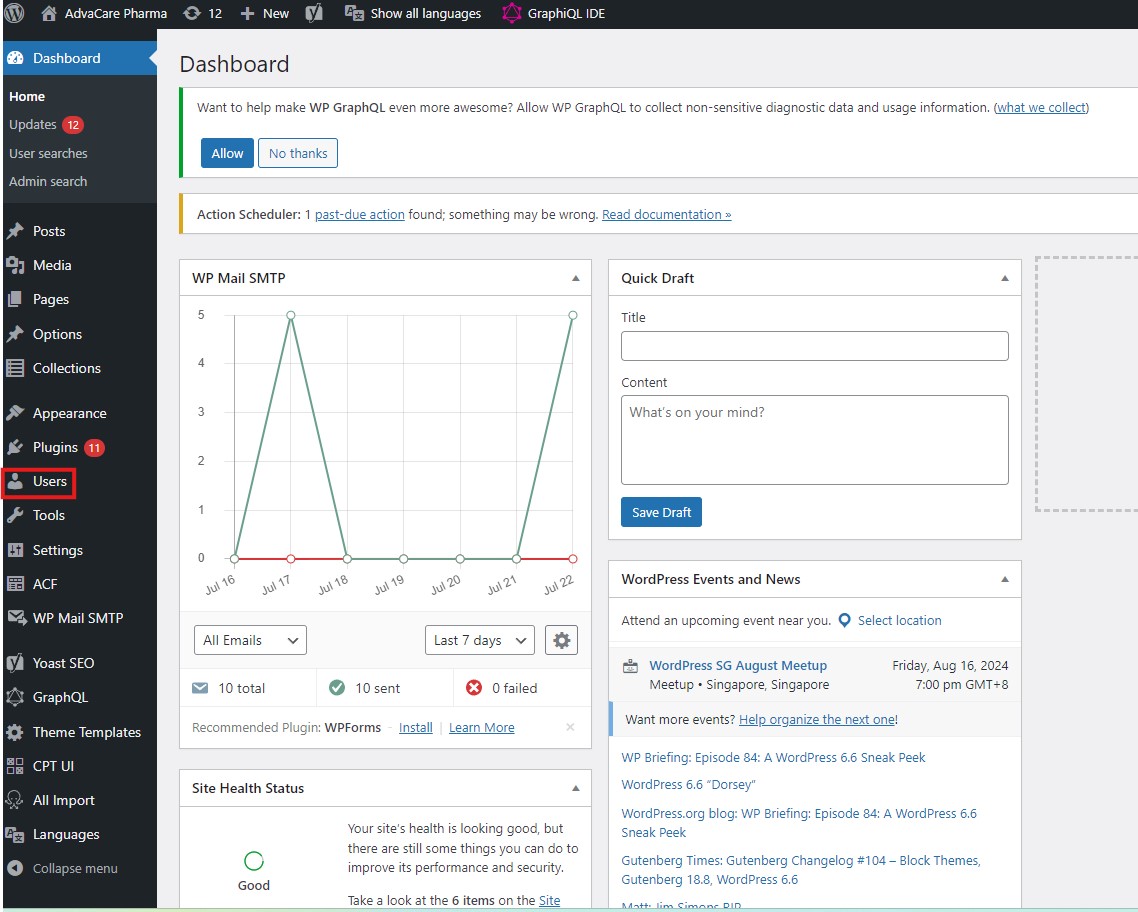Dismiss the WPForms recommended plugin notice
Viewport: 1138px width, 912px height.
[570, 727]
